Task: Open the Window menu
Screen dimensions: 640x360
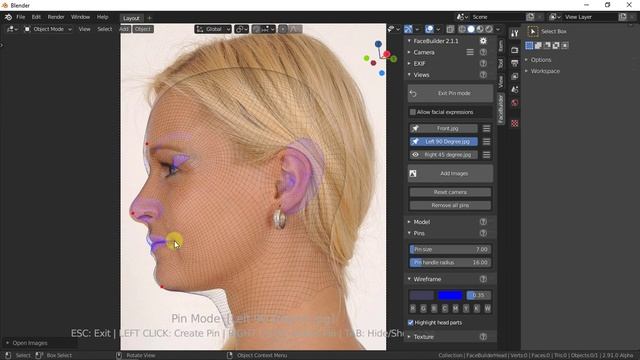Action: pyautogui.click(x=80, y=17)
